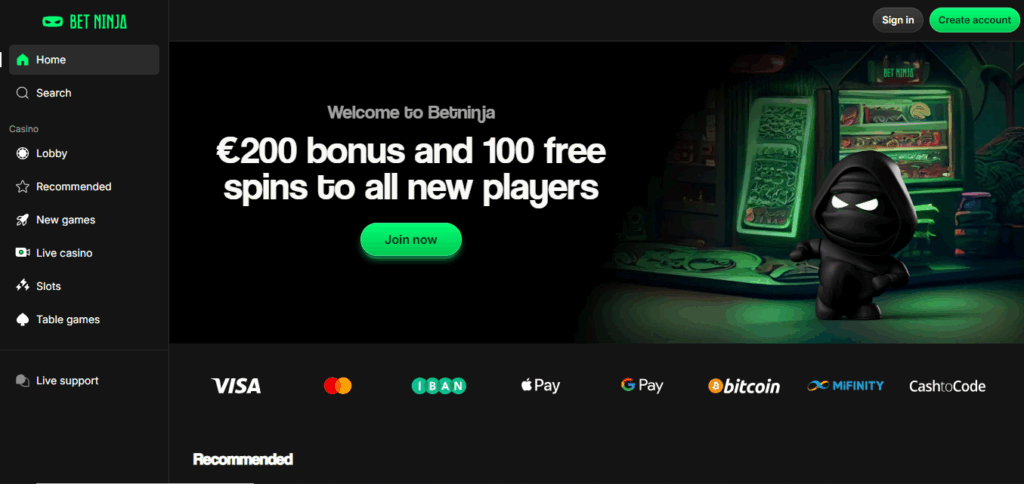Click the Mastercard payment logo
The height and width of the screenshot is (484, 1024).
tap(338, 386)
